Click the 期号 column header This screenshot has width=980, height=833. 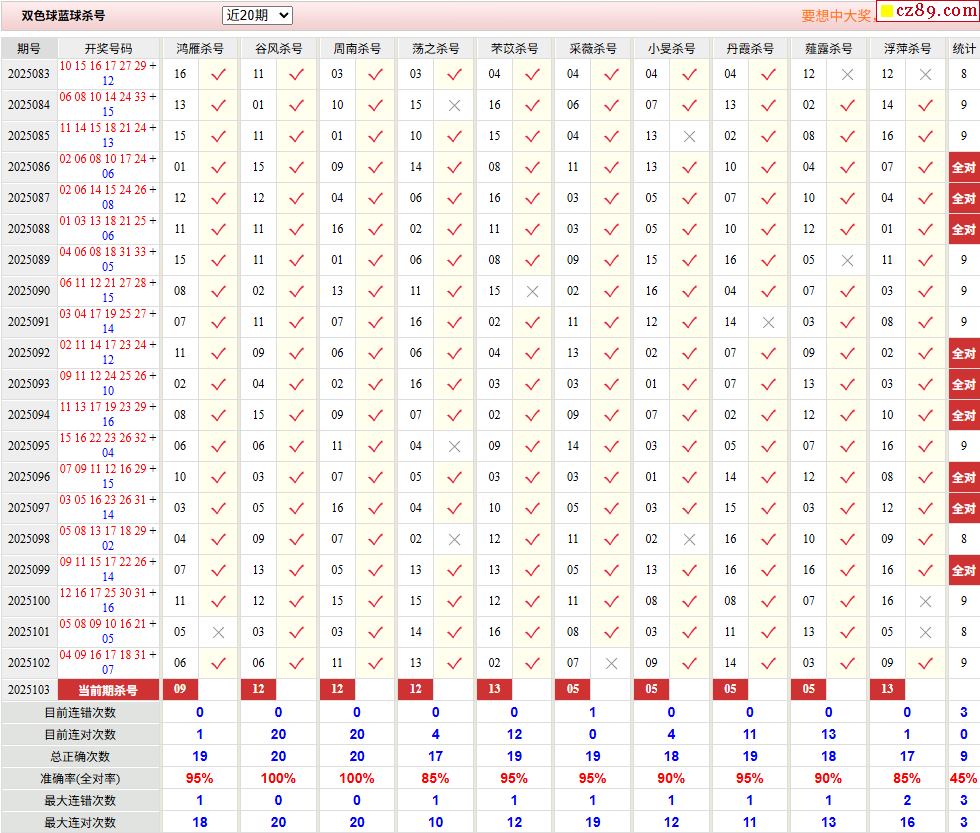point(29,48)
